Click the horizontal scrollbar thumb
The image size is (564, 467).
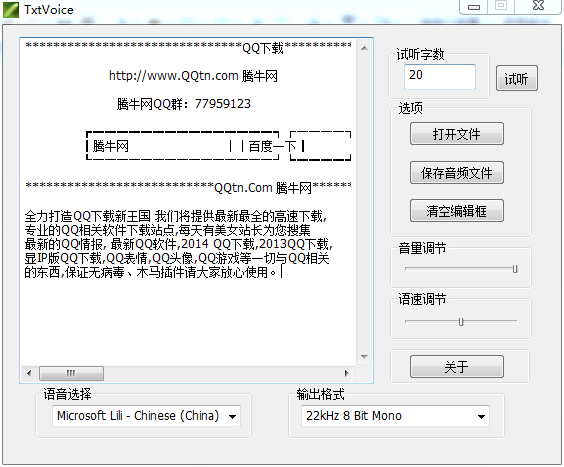coord(71,373)
